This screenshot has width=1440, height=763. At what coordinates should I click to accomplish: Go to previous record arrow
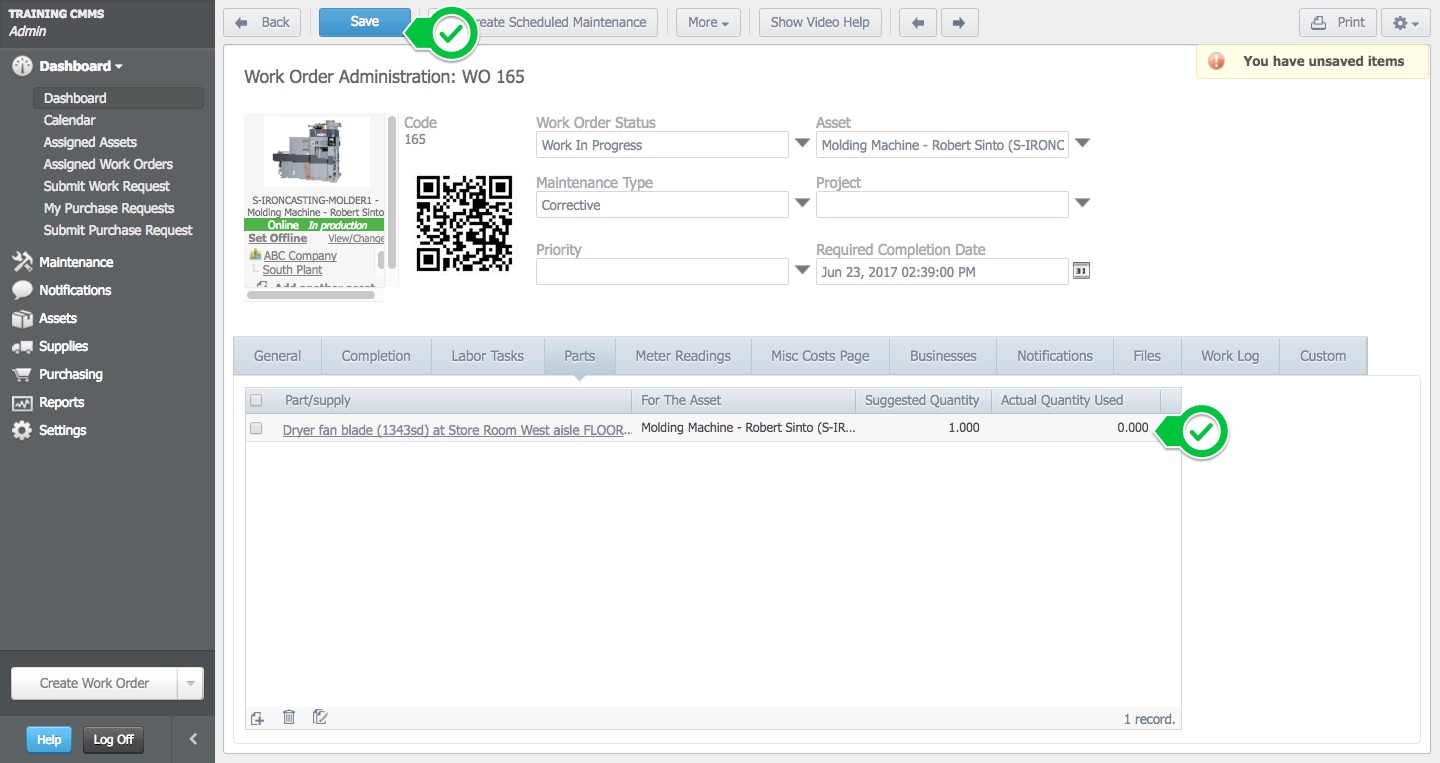click(918, 22)
